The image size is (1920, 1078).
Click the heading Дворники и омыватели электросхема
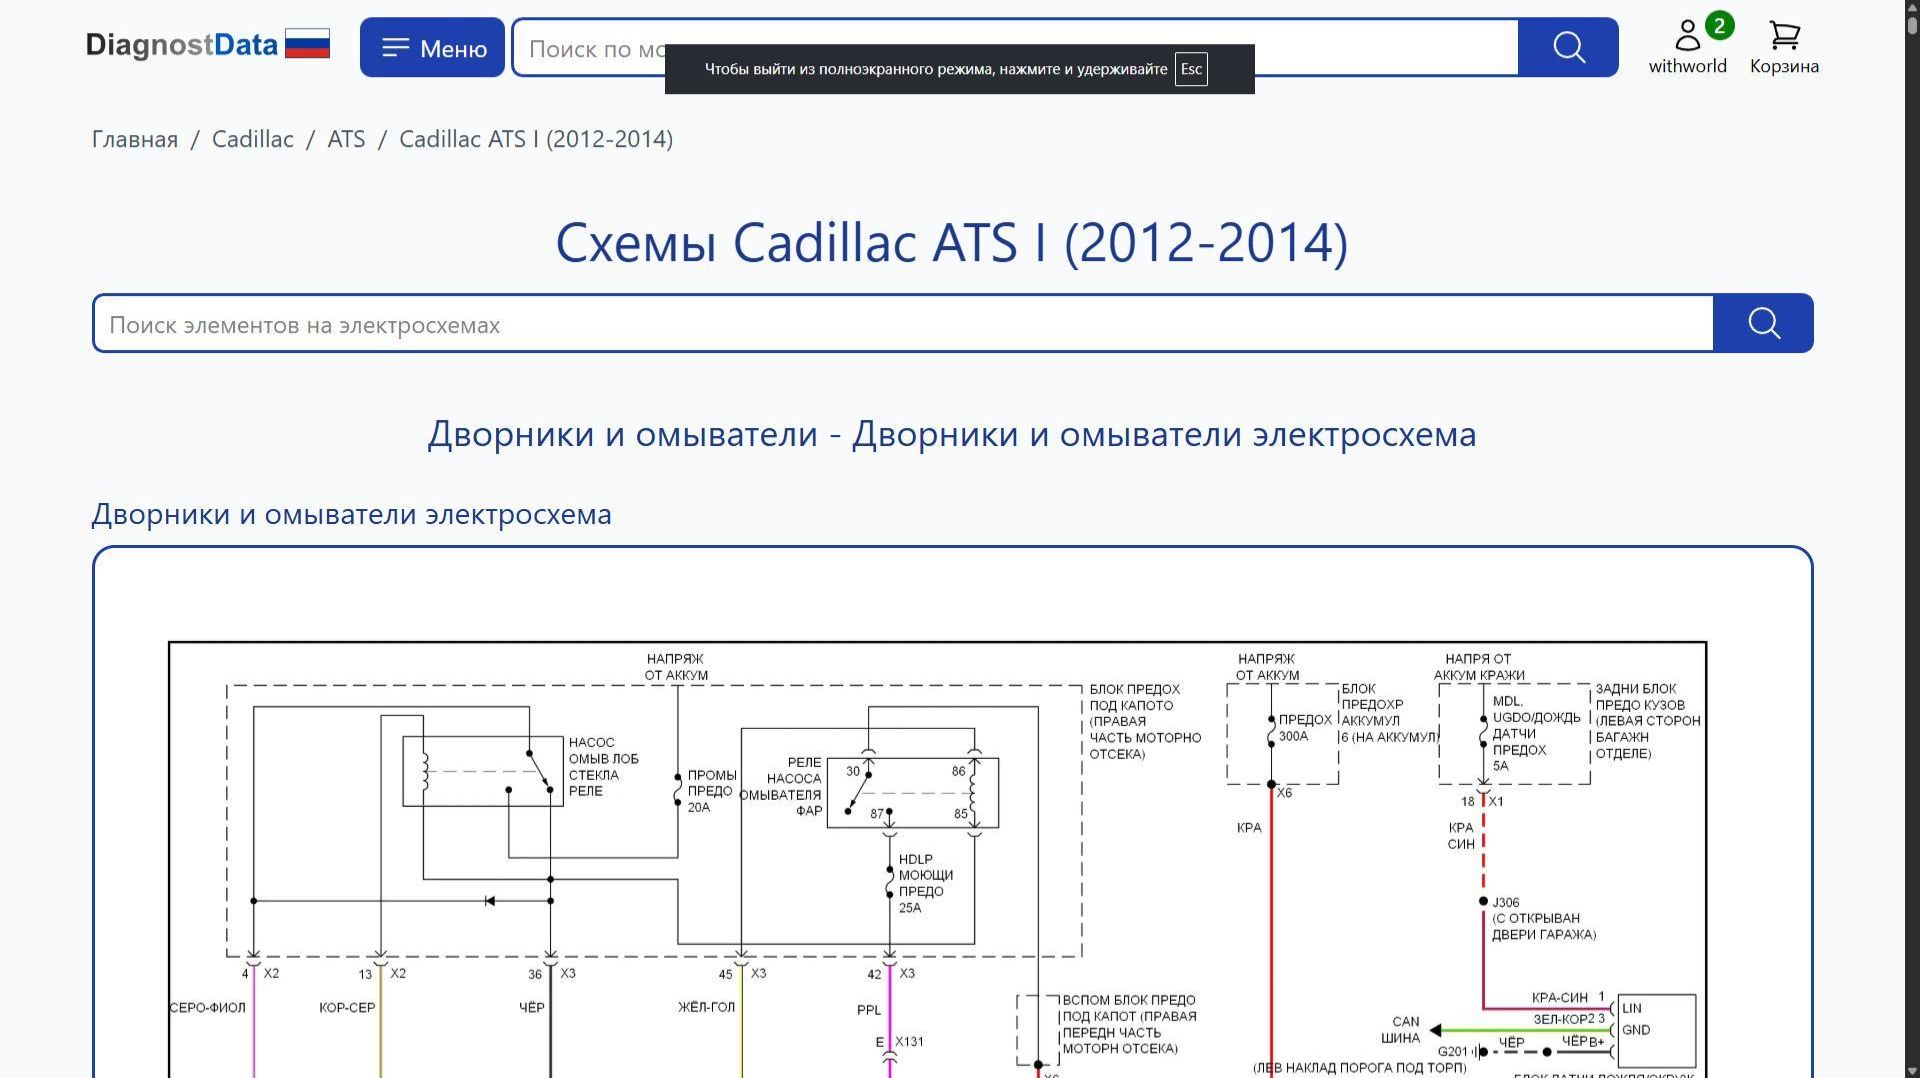(352, 514)
